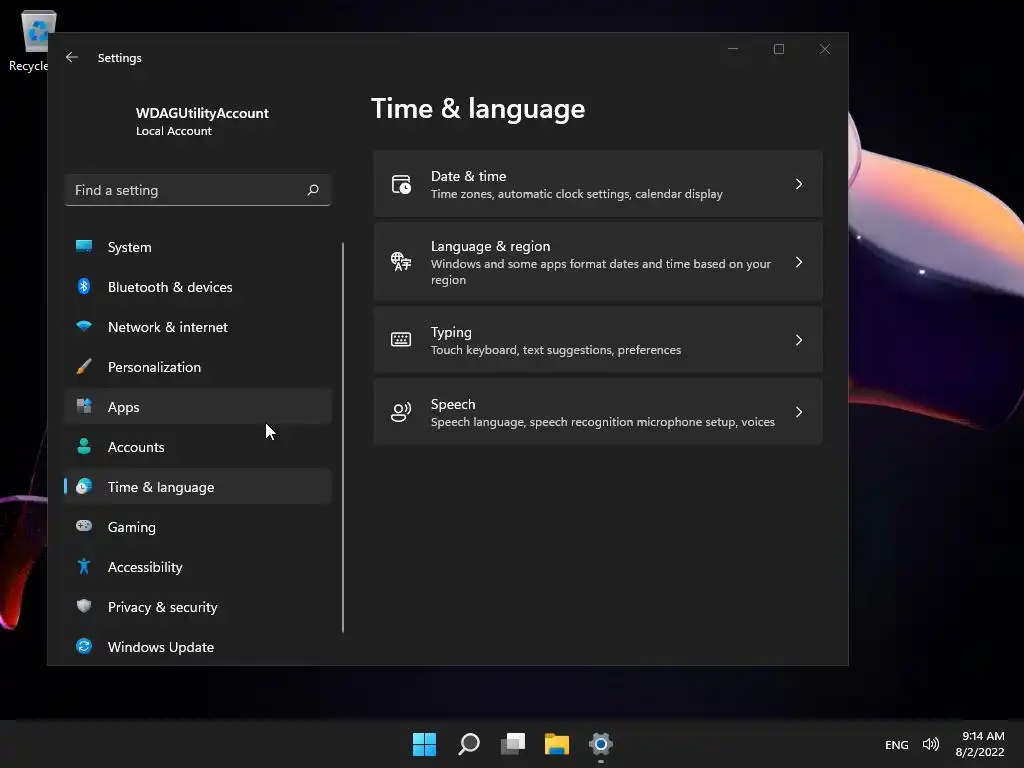Click the Bluetooth icon in sidebar

[x=84, y=286]
